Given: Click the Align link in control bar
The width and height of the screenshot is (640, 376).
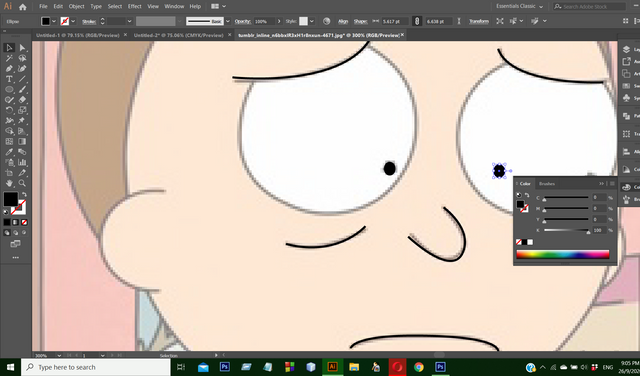Looking at the screenshot, I should [343, 21].
